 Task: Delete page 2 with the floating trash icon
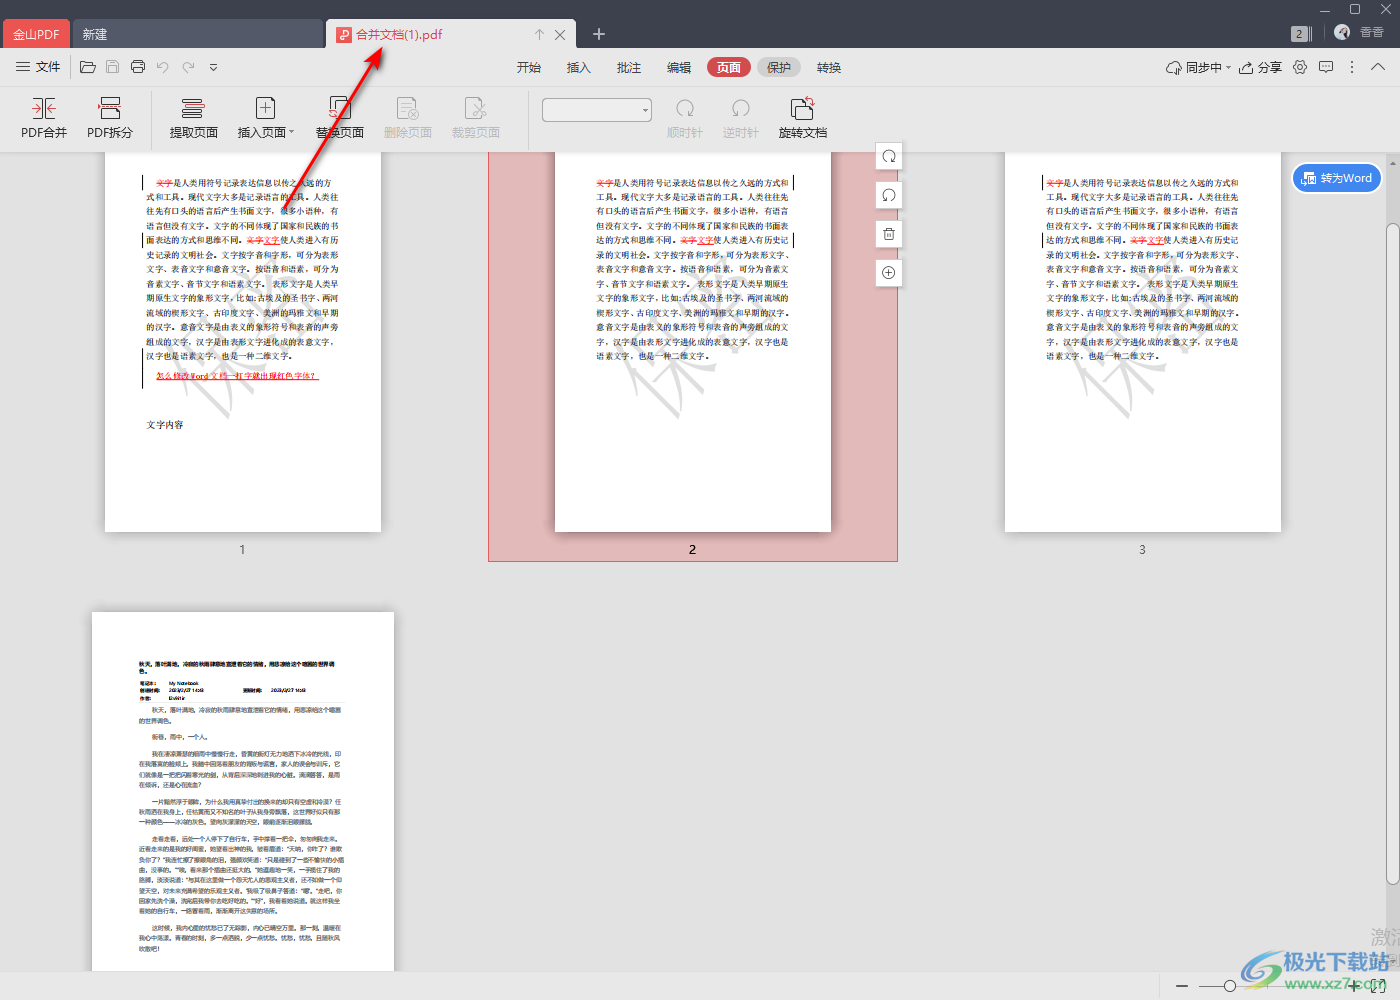[888, 234]
